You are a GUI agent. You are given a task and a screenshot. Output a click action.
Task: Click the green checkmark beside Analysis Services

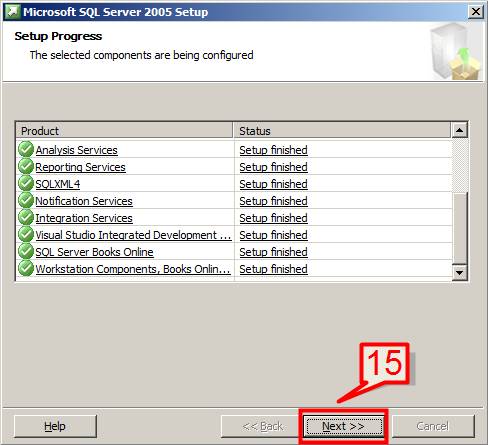26,149
